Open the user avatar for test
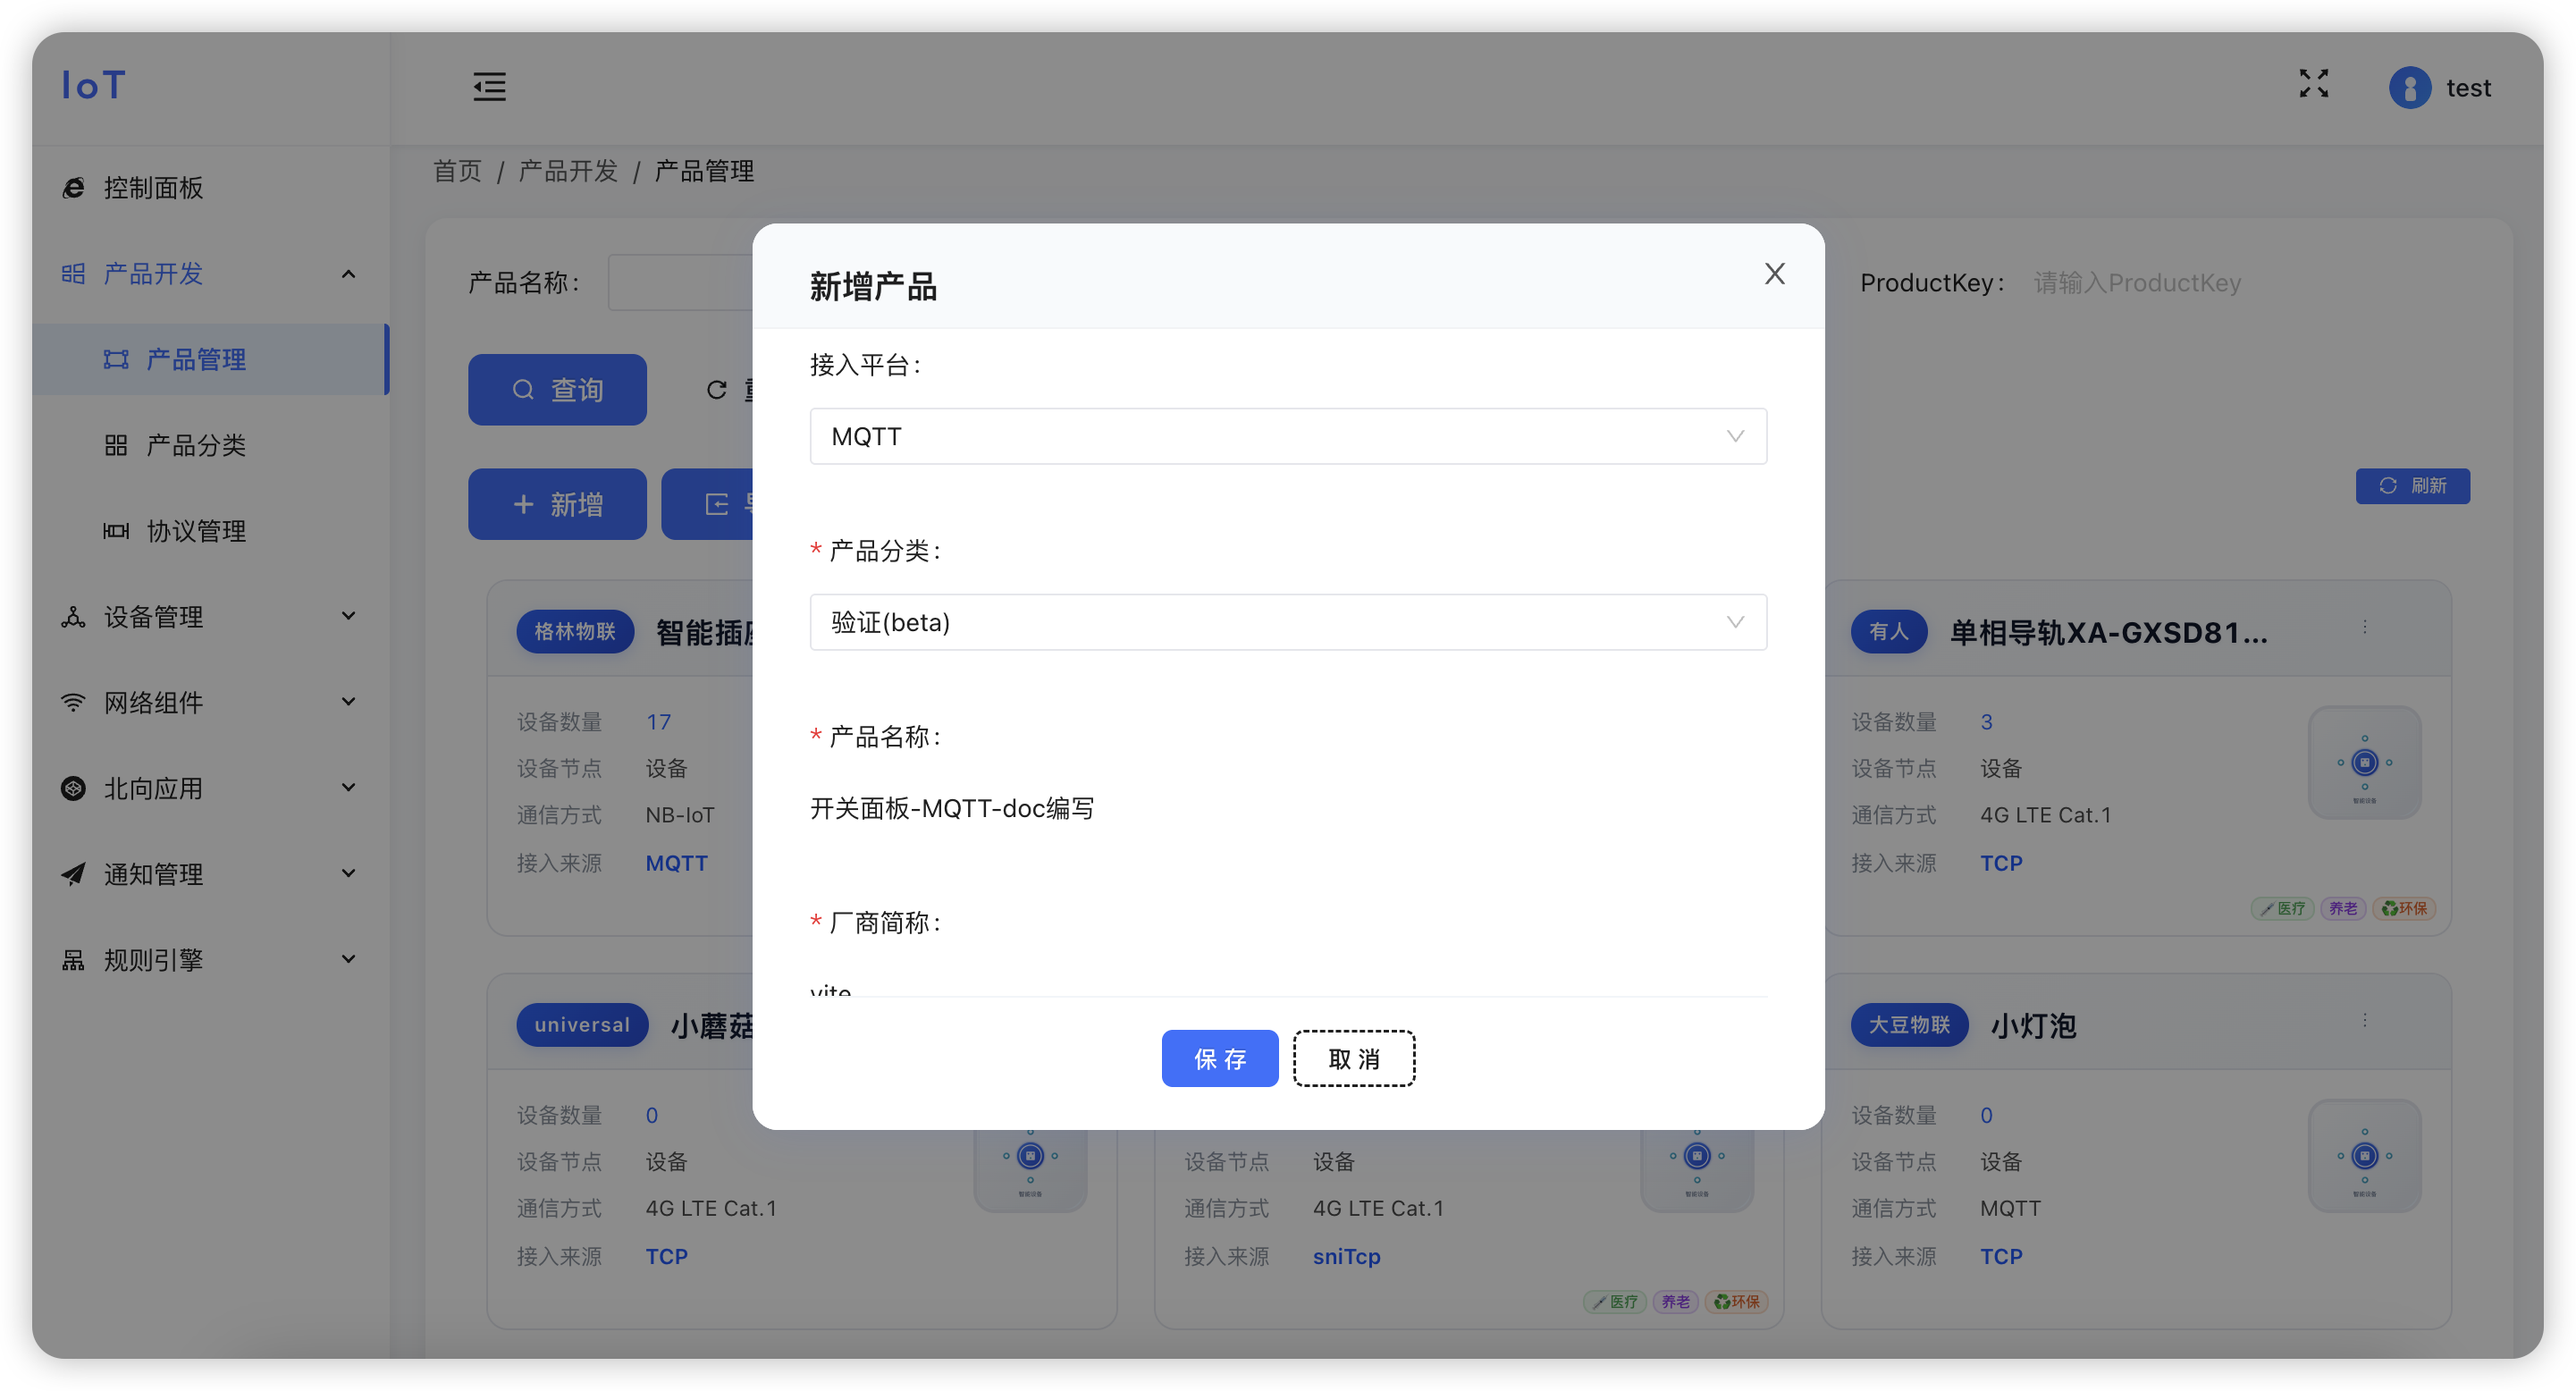 click(2410, 88)
